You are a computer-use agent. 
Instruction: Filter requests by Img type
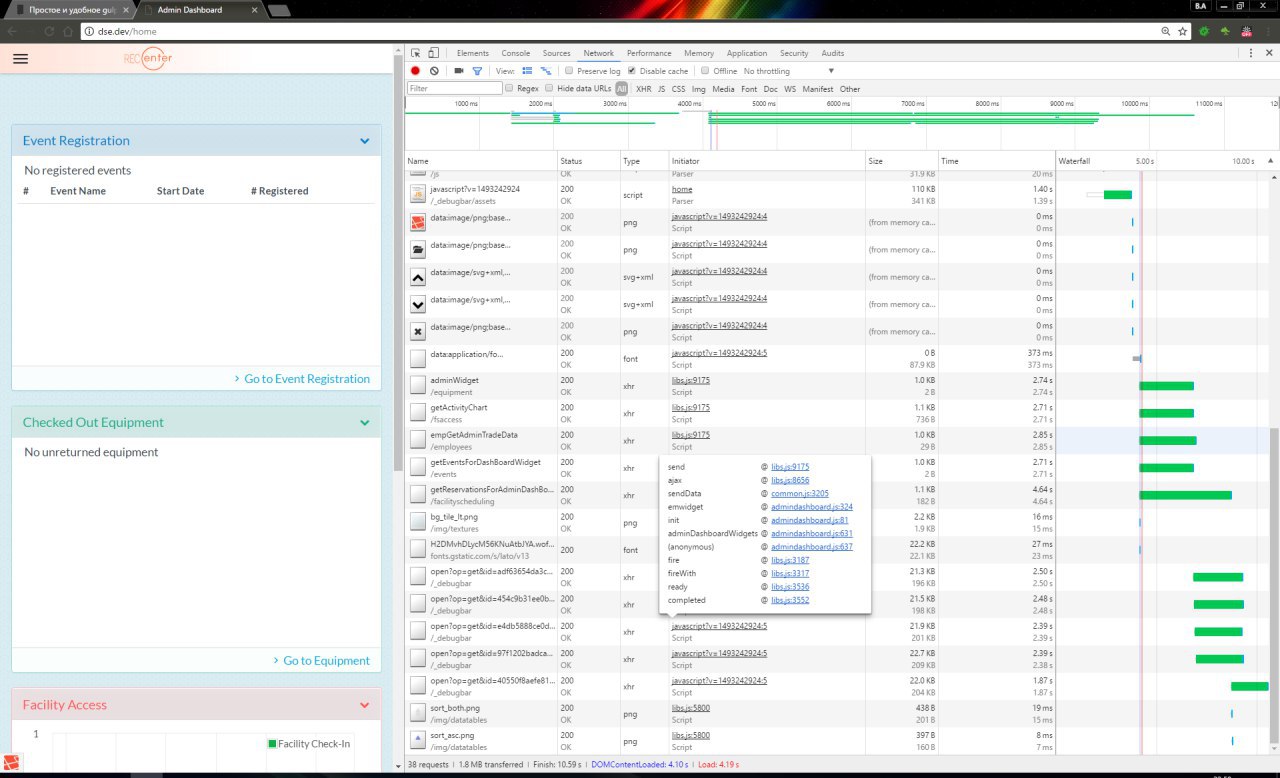click(x=699, y=89)
